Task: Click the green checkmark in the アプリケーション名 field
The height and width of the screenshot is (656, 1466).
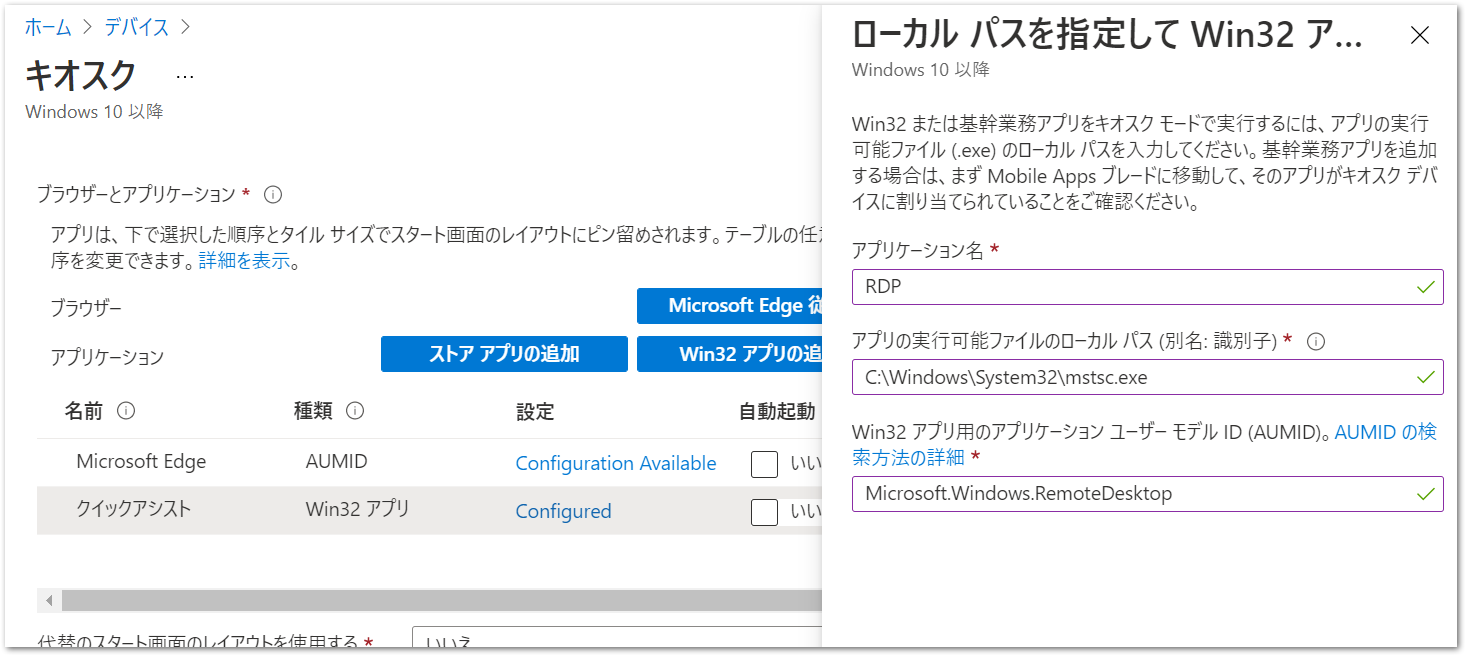Action: [x=1425, y=286]
